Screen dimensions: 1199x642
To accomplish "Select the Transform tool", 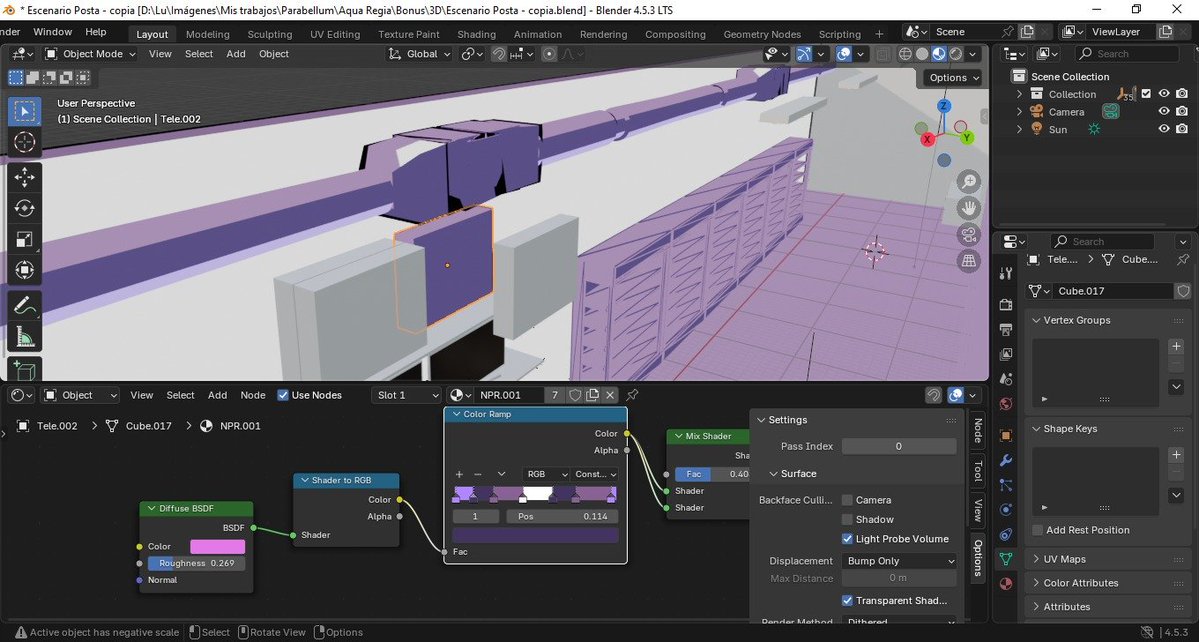I will pyautogui.click(x=24, y=270).
